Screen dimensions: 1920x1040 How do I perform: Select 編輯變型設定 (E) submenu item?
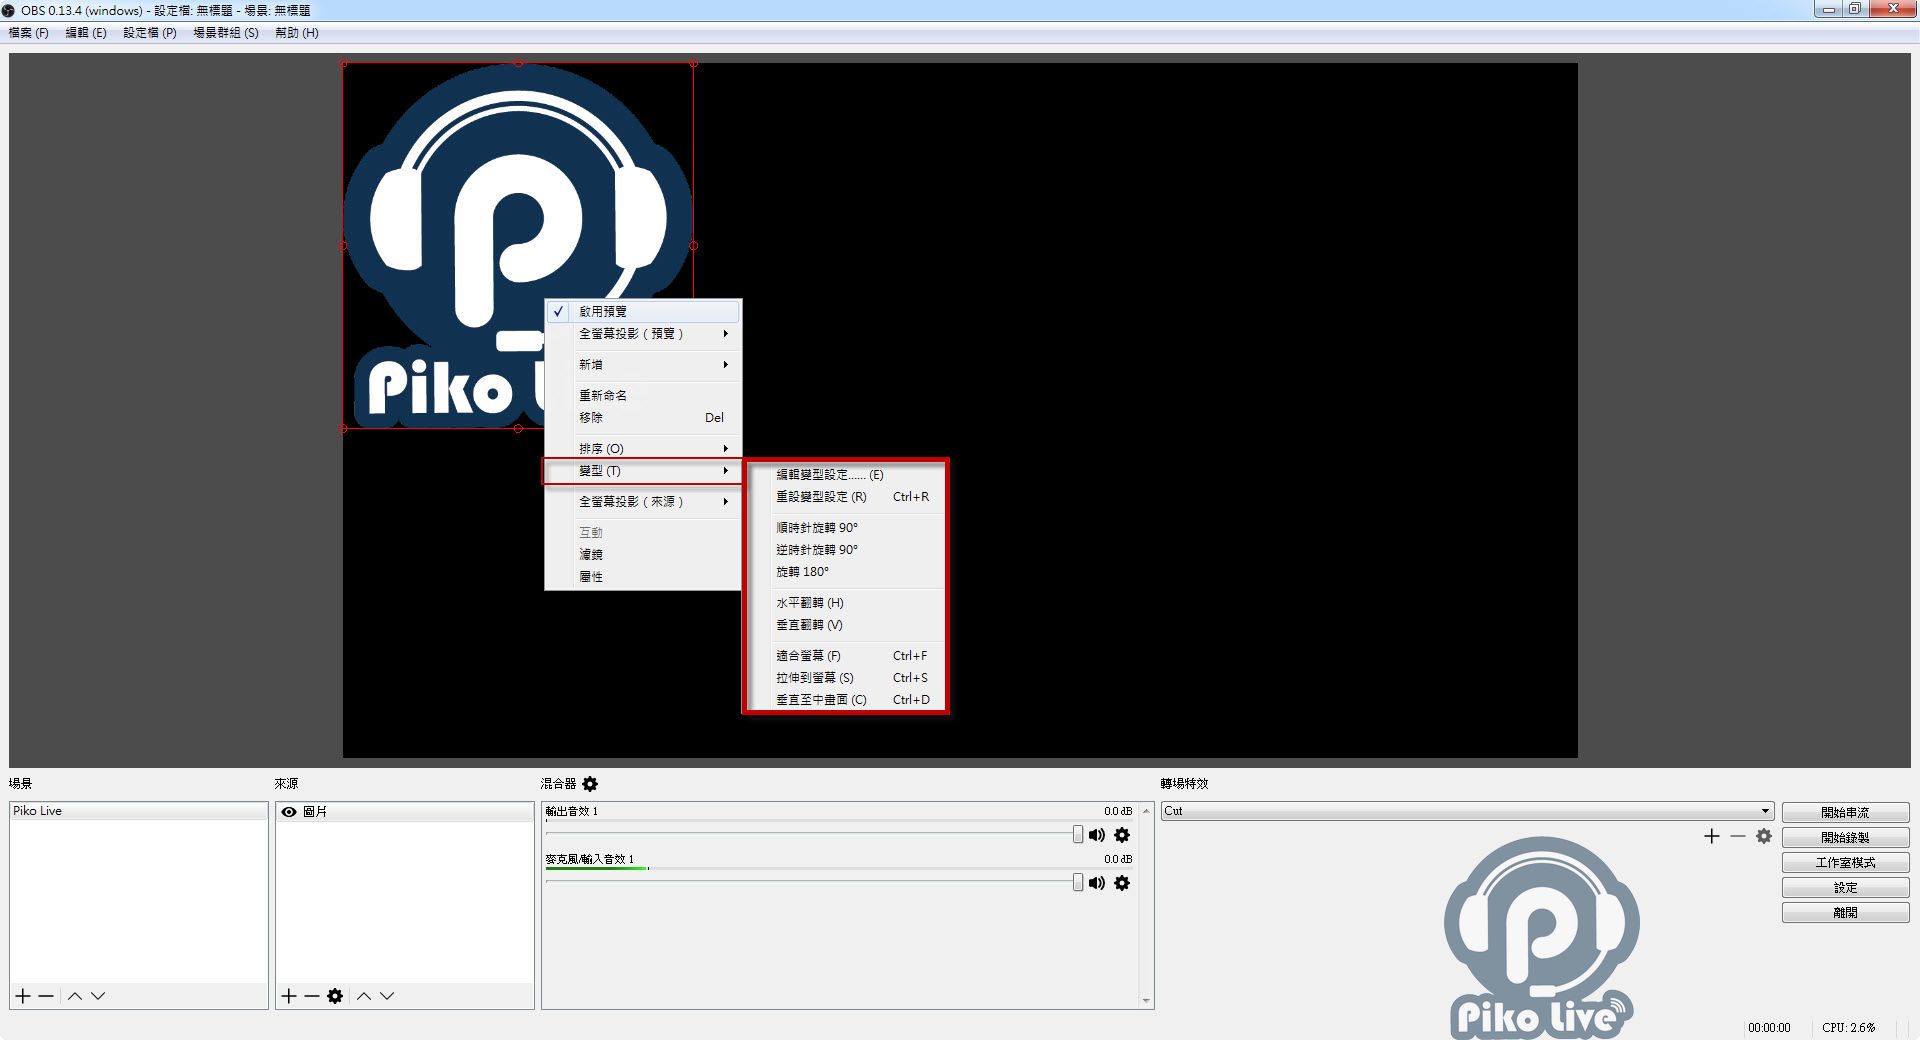pyautogui.click(x=845, y=475)
